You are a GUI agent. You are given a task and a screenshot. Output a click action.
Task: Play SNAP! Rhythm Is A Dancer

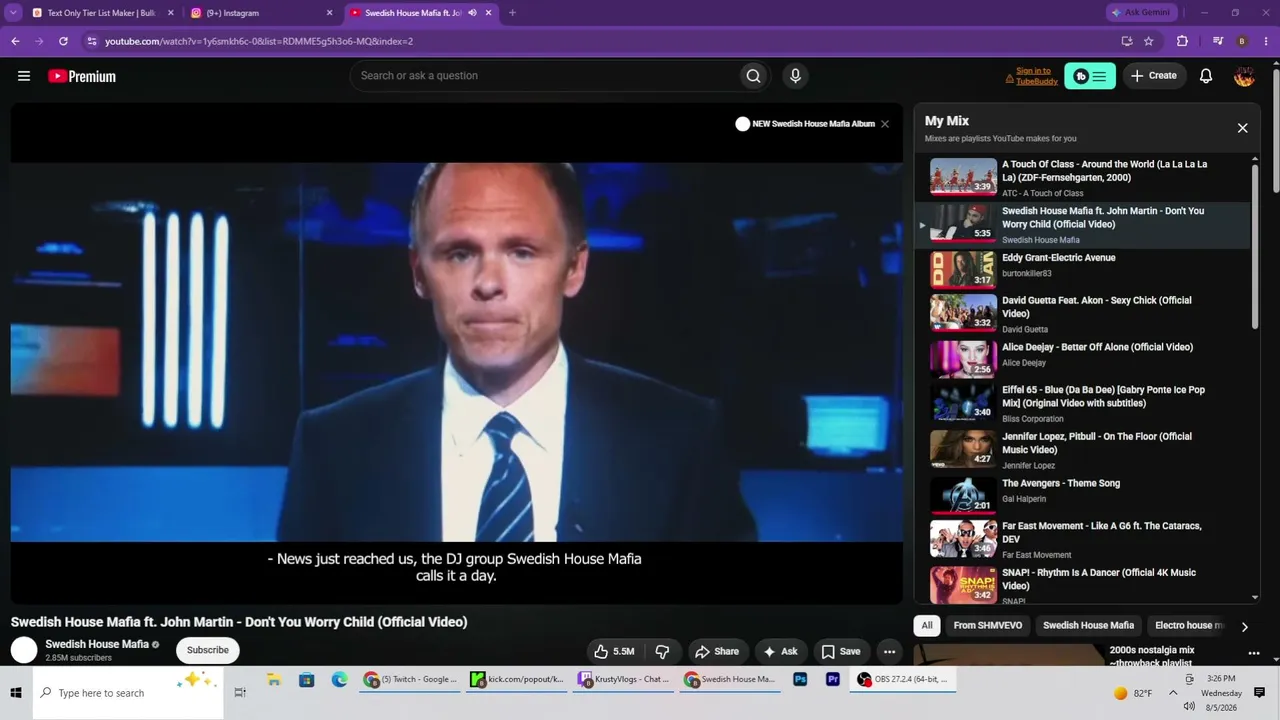pos(1082,585)
